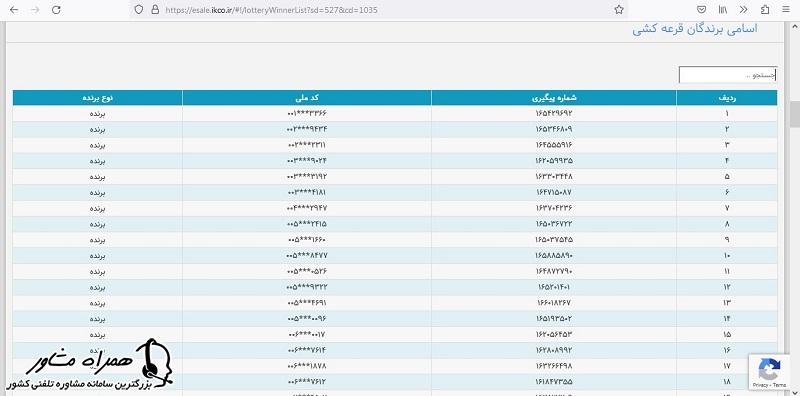
Task: Select national code ۰۰۵***۹۳۲۲
Action: [307, 287]
